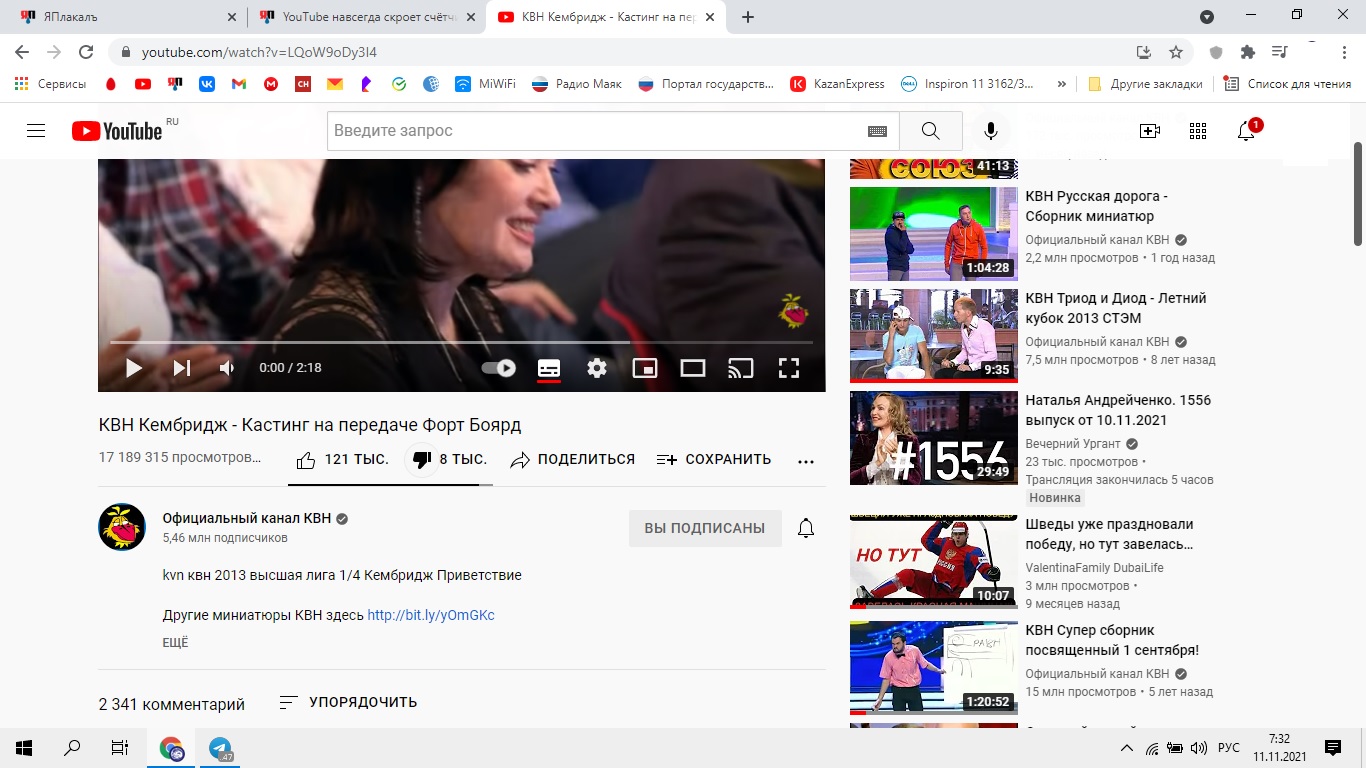This screenshot has height=768, width=1366.
Task: Open the Create video camera icon
Action: click(x=1150, y=131)
